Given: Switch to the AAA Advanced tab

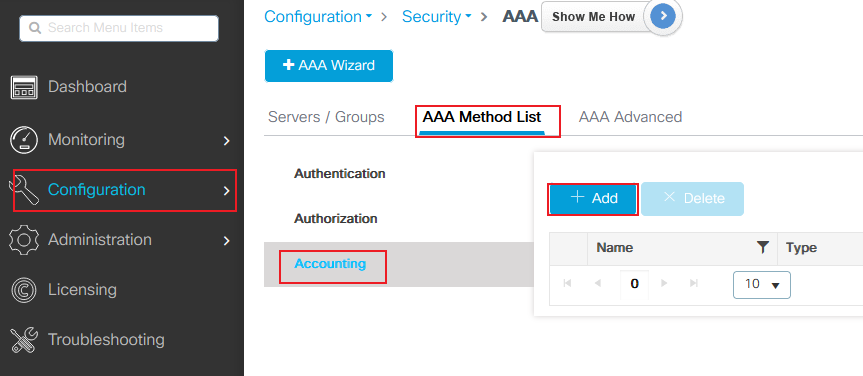Looking at the screenshot, I should point(630,117).
